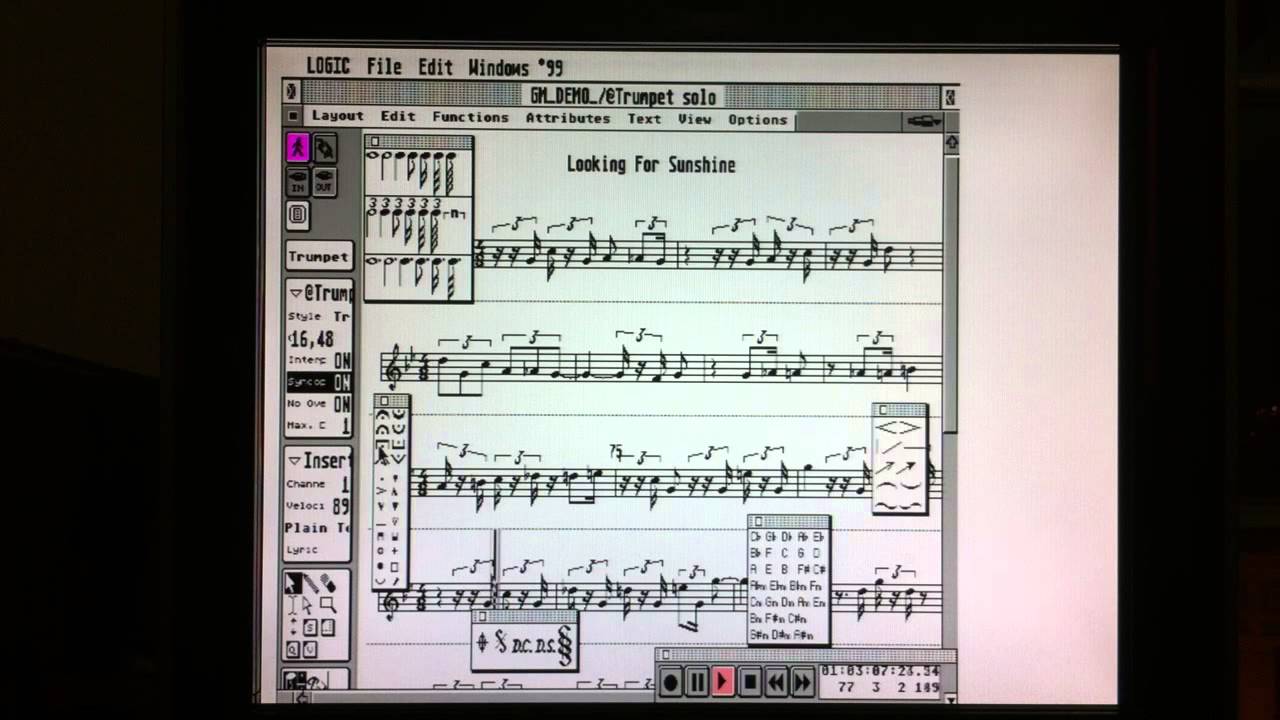Open the Plain Text style dropdown
The width and height of the screenshot is (1280, 720).
[319, 528]
